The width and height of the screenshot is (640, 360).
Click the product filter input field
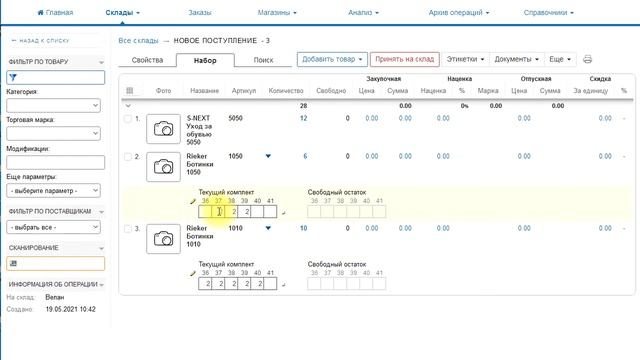click(56, 78)
